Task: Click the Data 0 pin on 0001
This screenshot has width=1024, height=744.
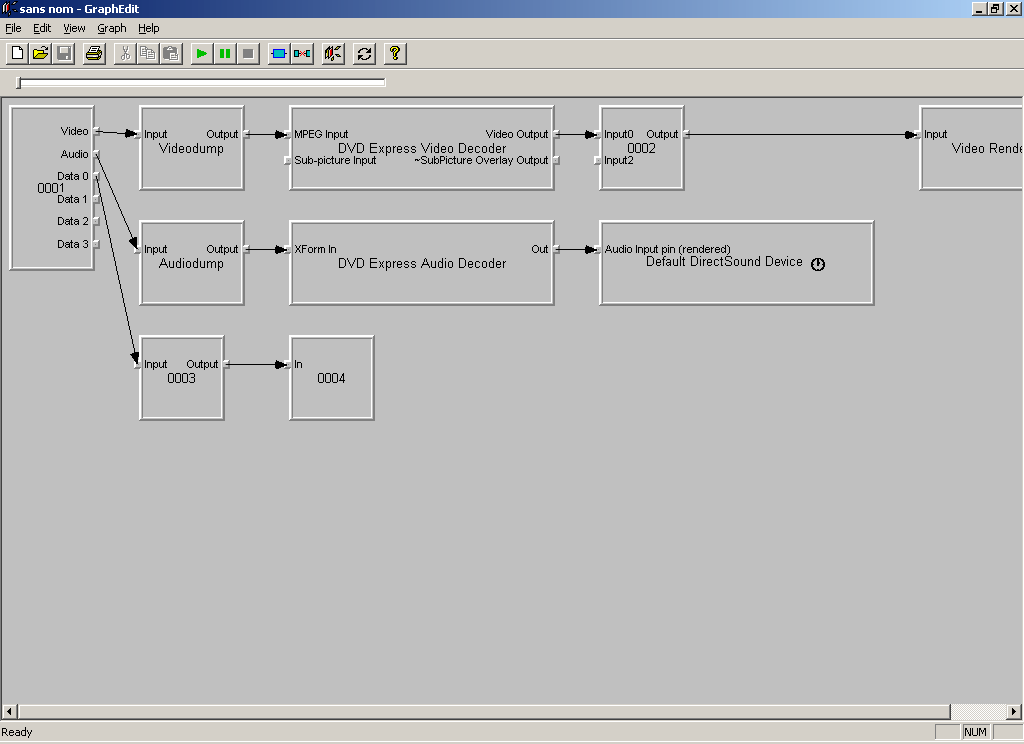Action: (97, 176)
